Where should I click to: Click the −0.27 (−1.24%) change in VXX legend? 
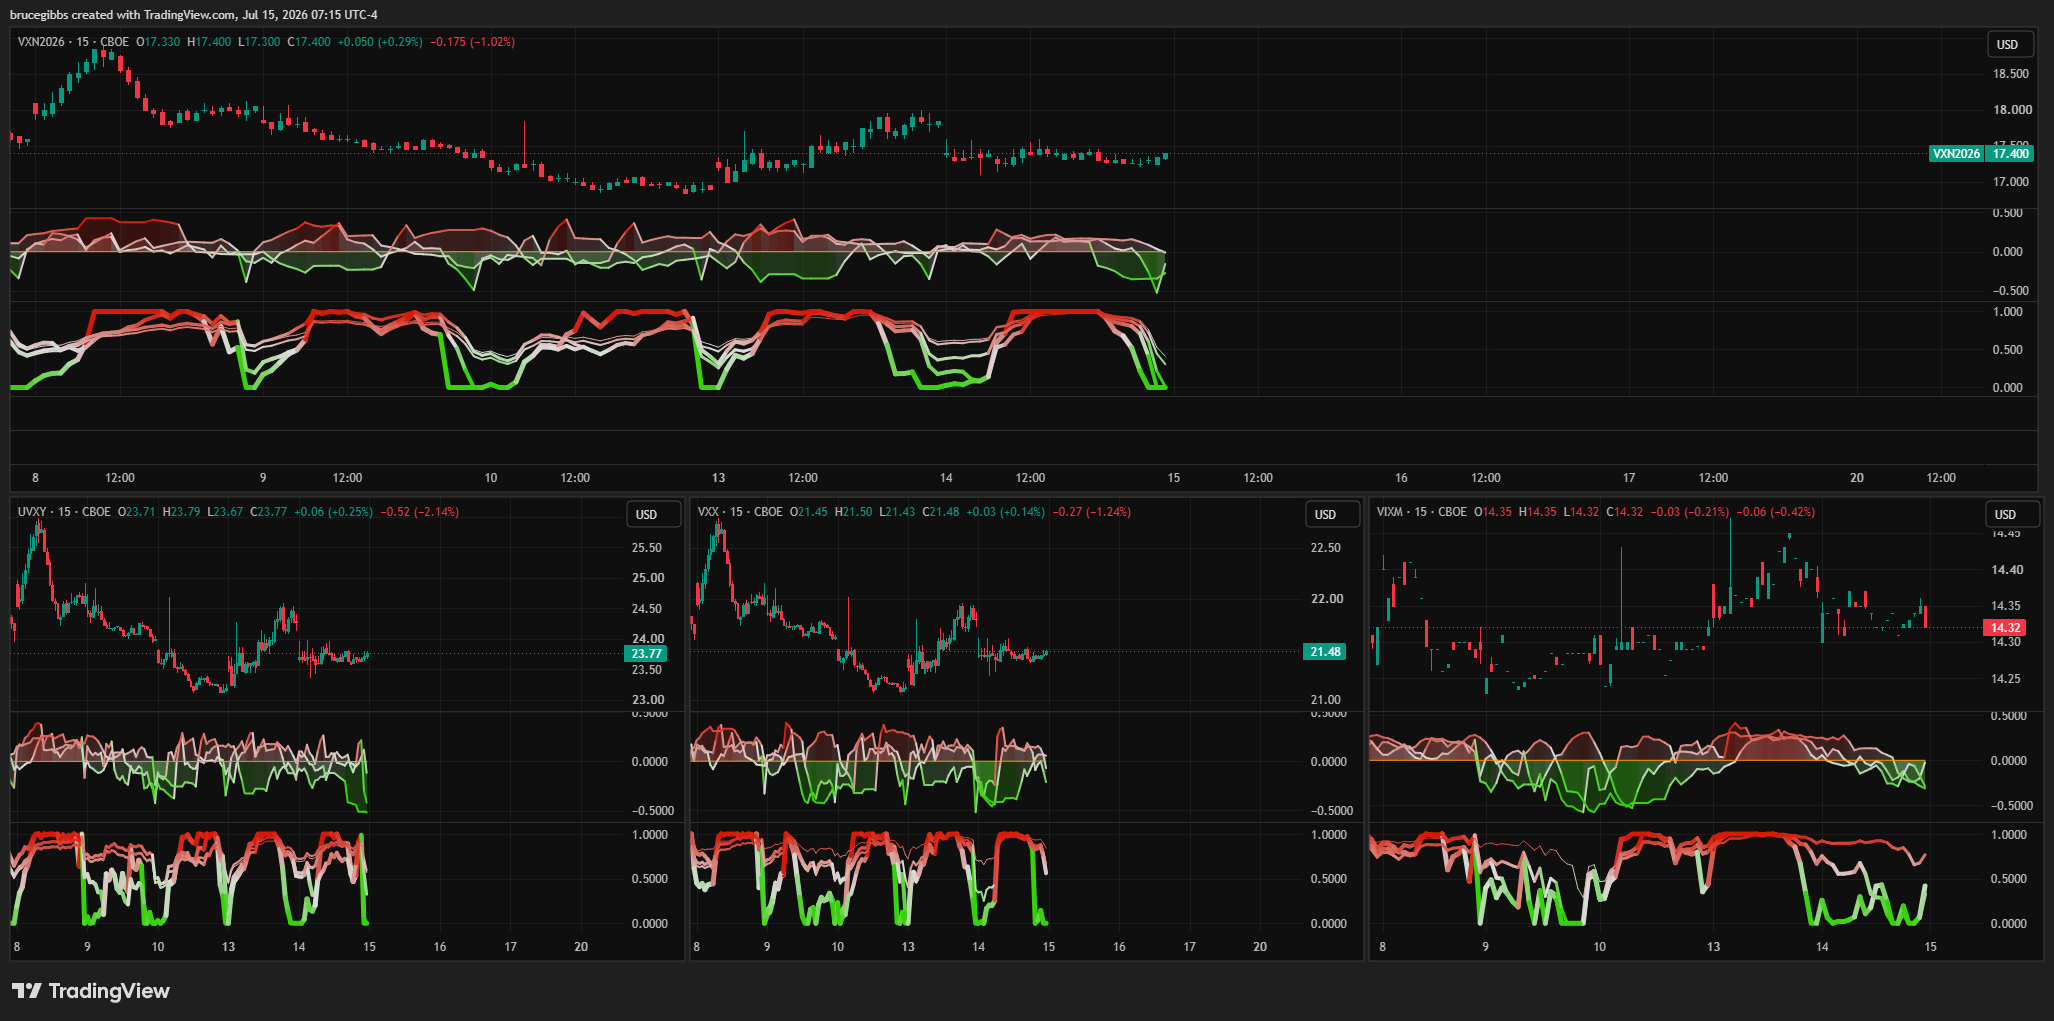[1092, 512]
